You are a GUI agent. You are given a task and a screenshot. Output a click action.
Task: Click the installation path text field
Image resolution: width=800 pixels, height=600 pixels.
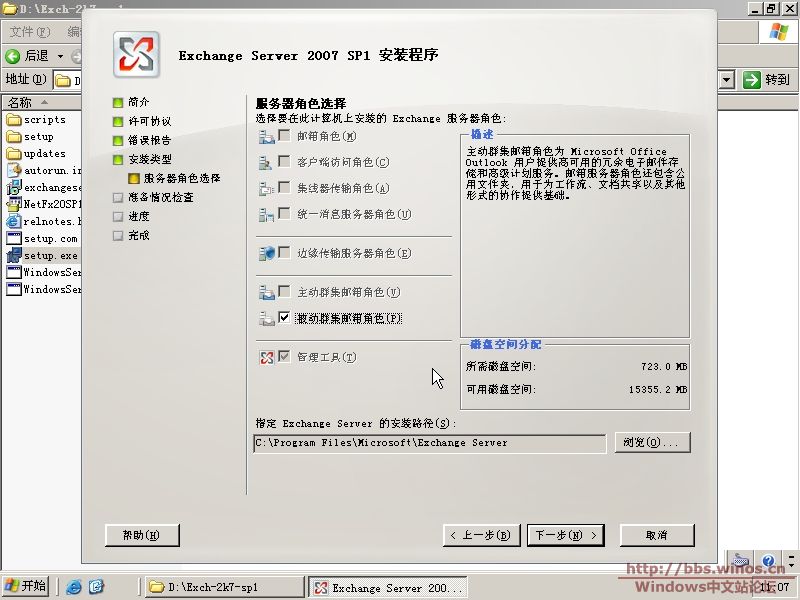click(x=430, y=442)
